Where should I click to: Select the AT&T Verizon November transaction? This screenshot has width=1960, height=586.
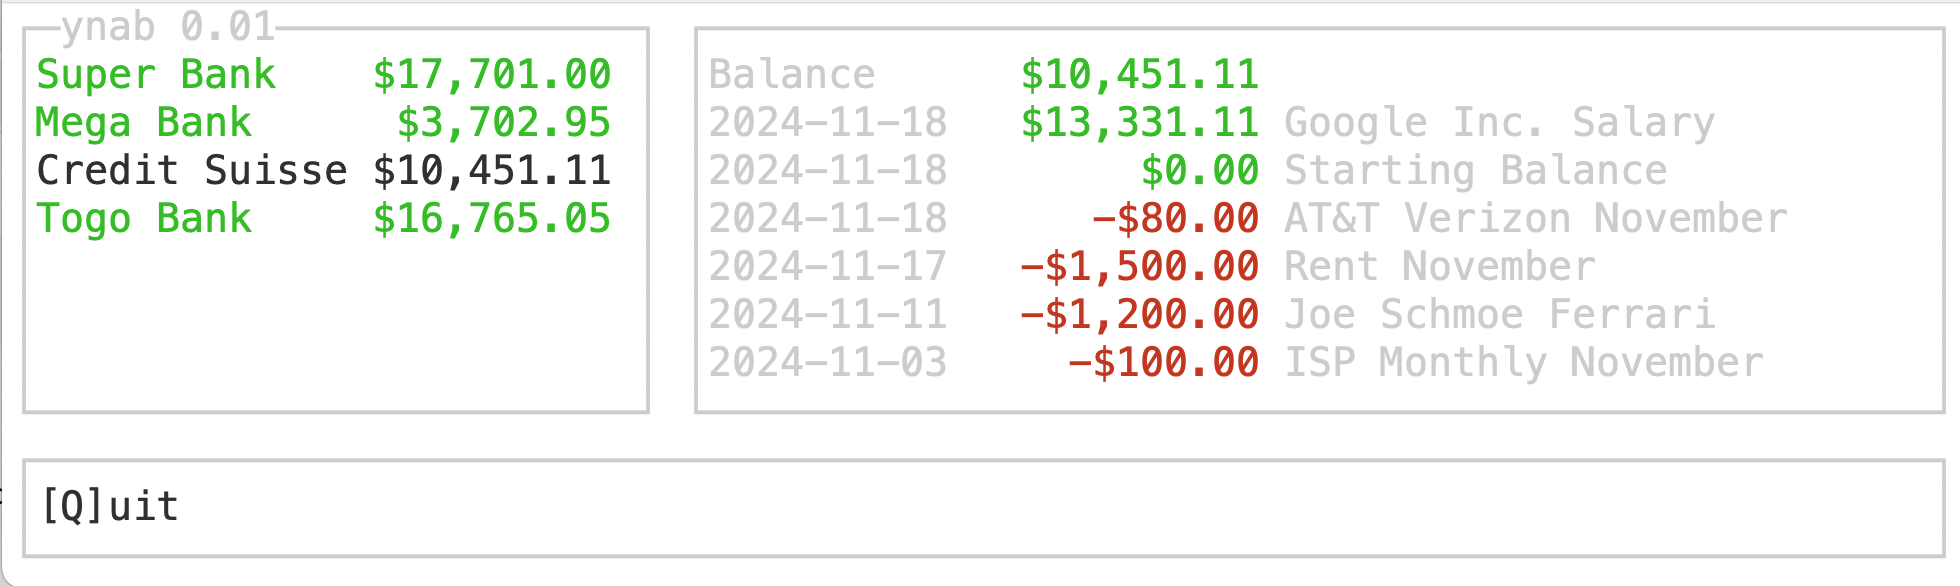(1248, 219)
